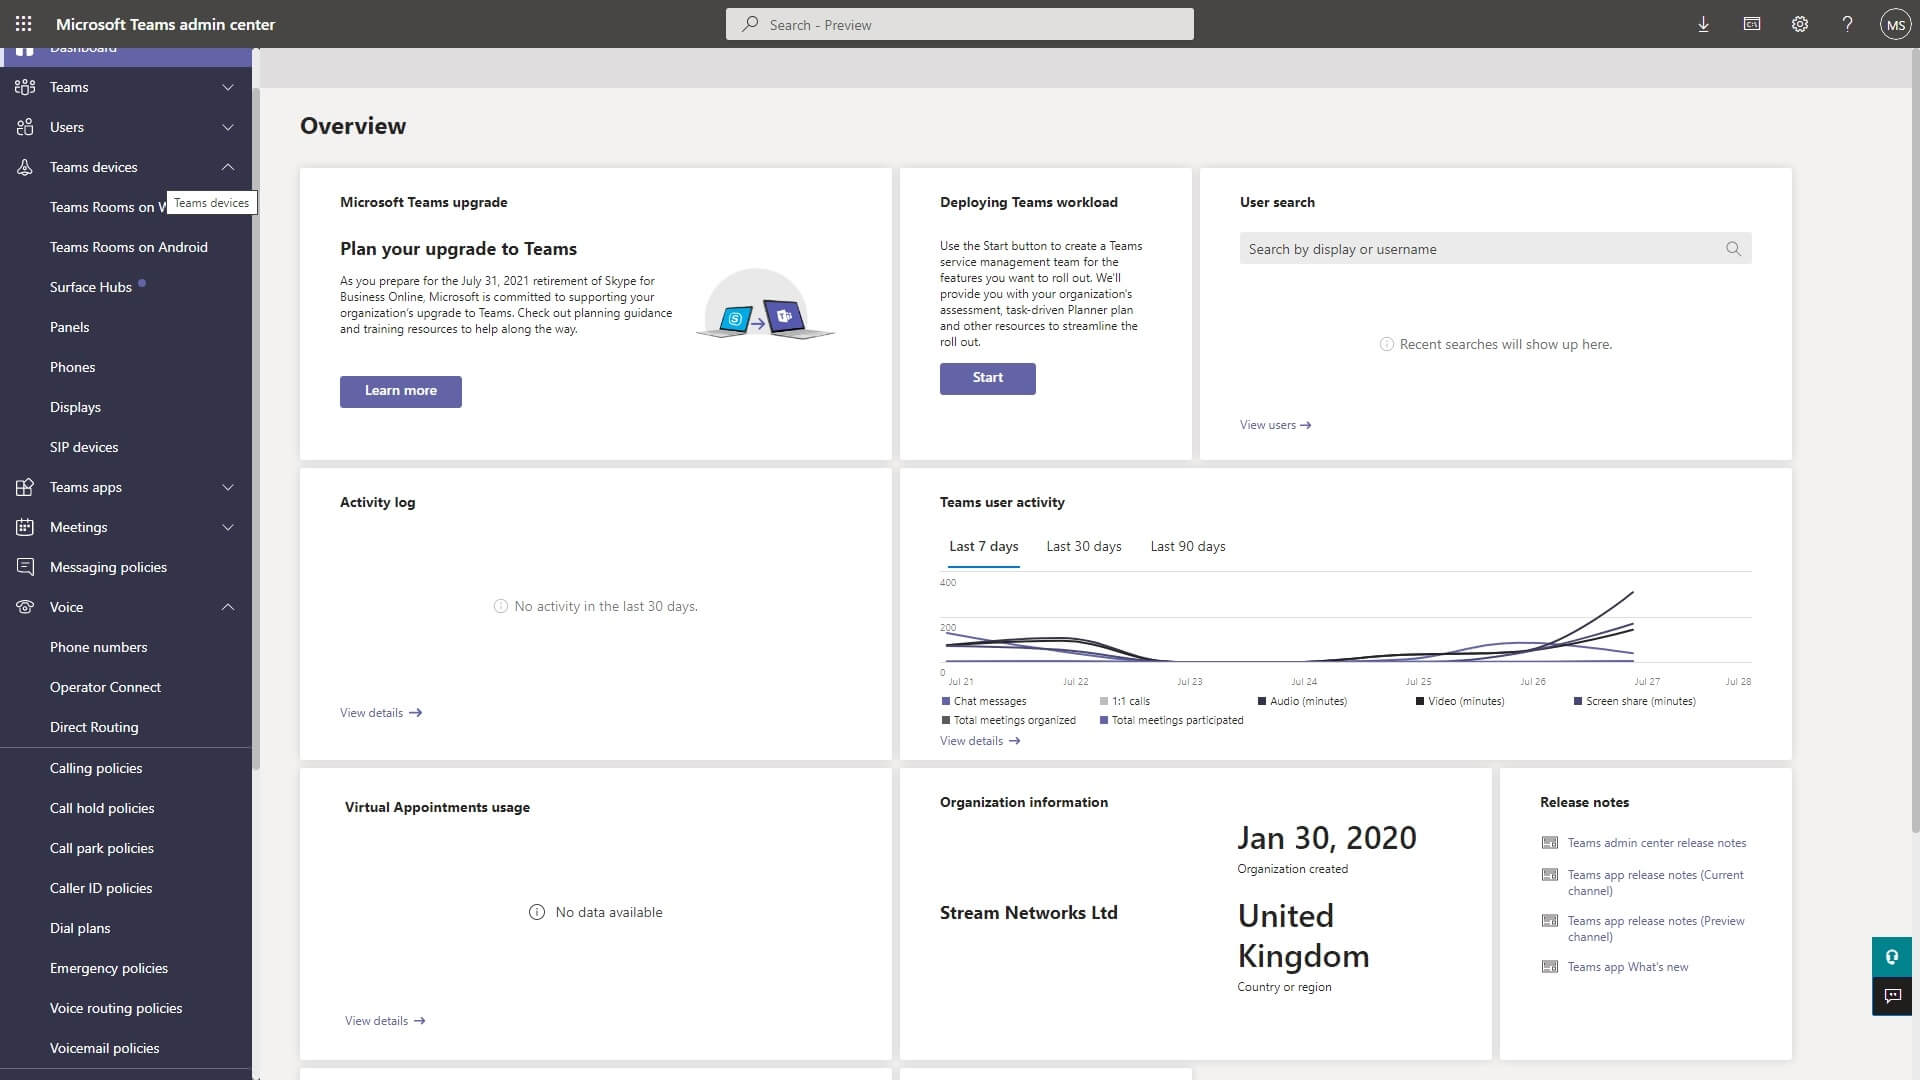Select the Last 30 days tab

coord(1084,545)
